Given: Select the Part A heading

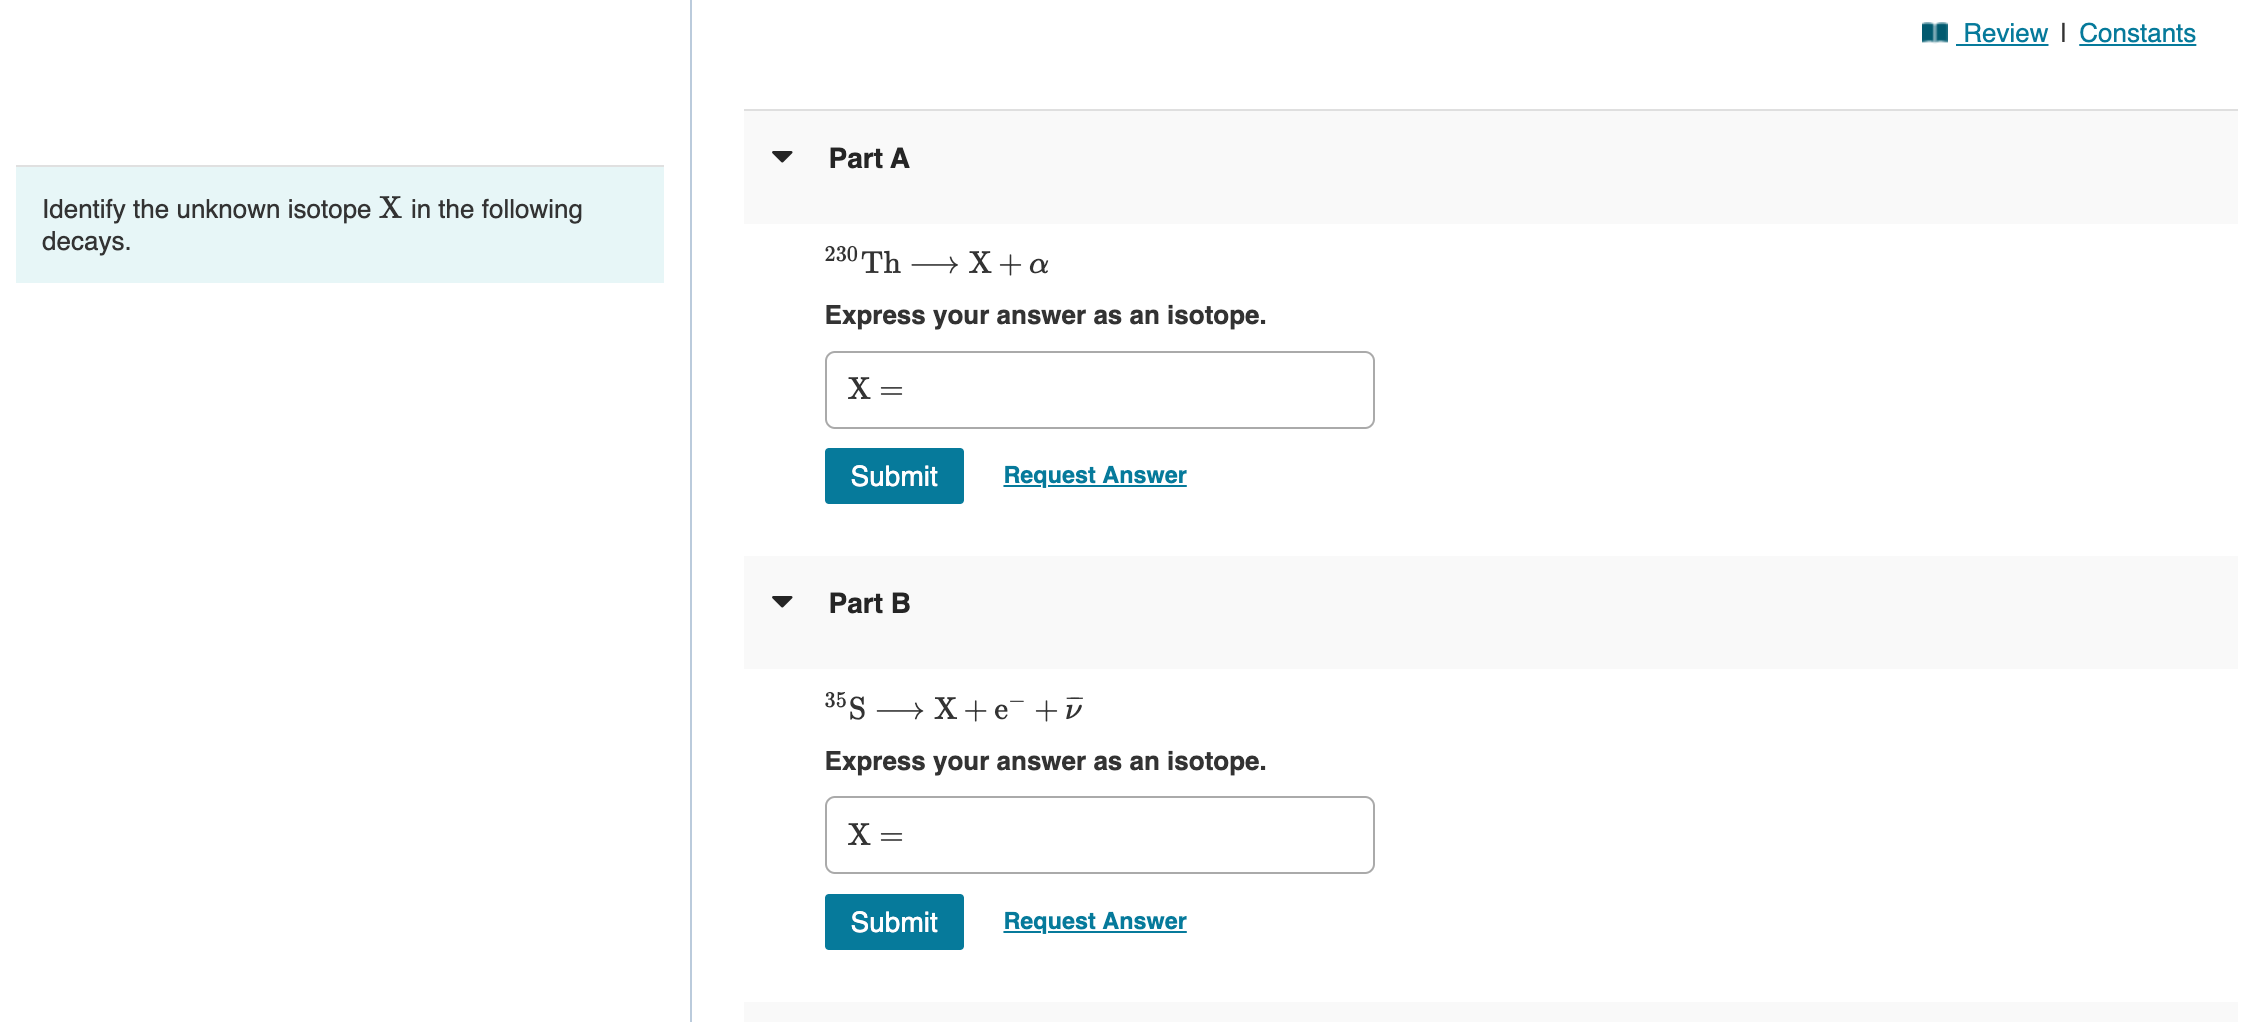Looking at the screenshot, I should (869, 158).
